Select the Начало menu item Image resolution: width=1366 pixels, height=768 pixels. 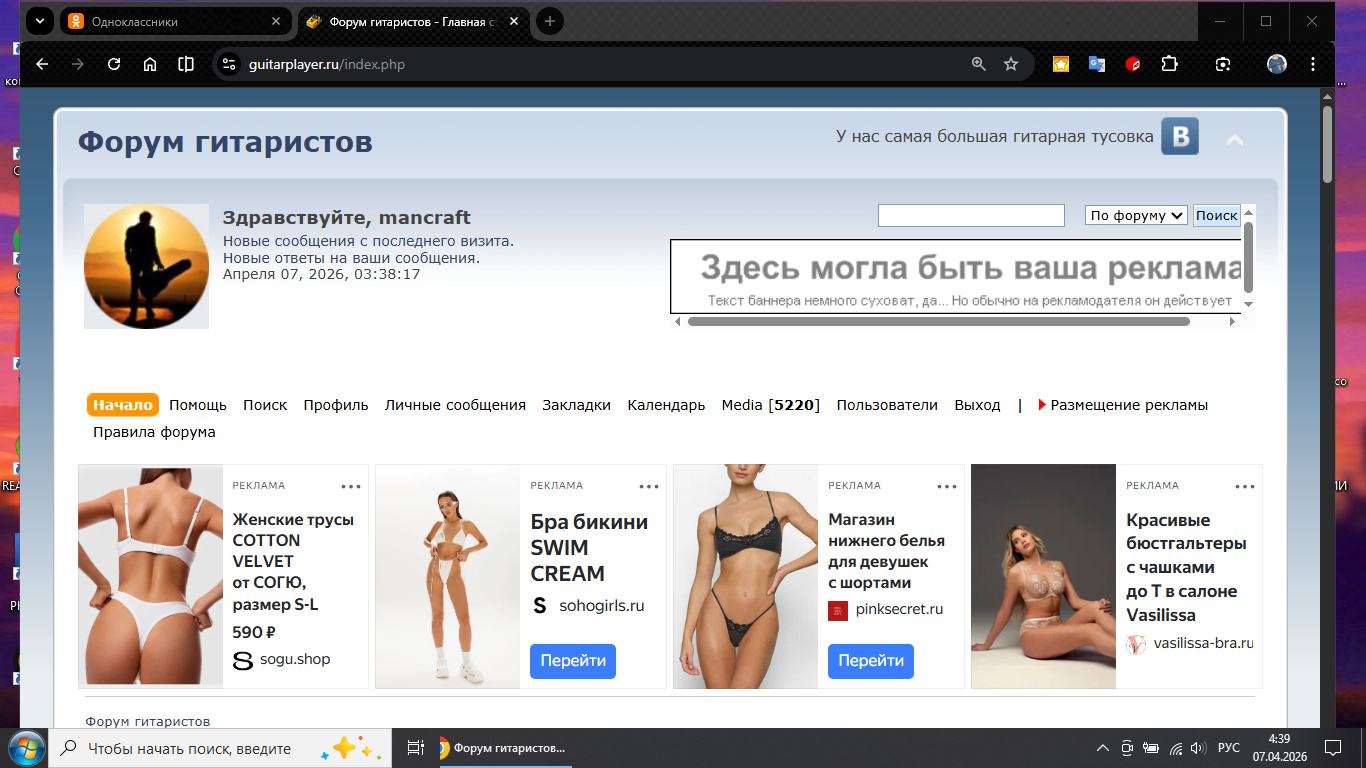click(123, 405)
